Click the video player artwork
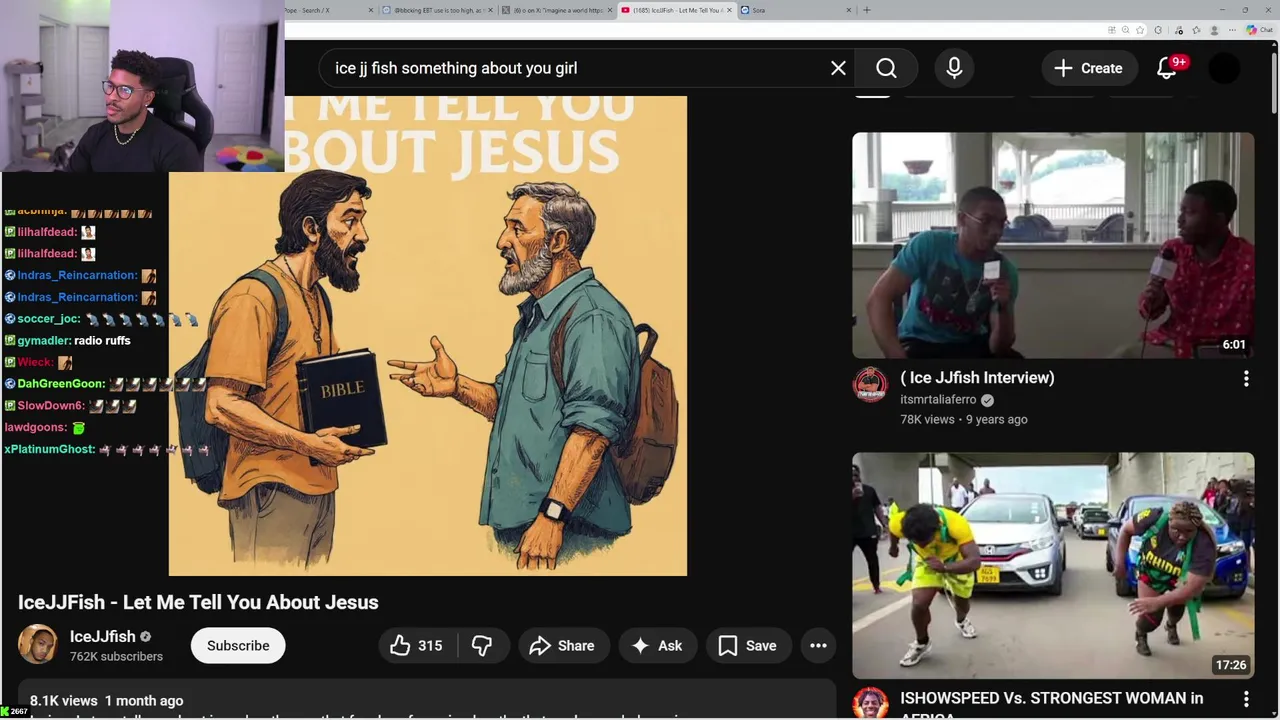 (x=428, y=336)
